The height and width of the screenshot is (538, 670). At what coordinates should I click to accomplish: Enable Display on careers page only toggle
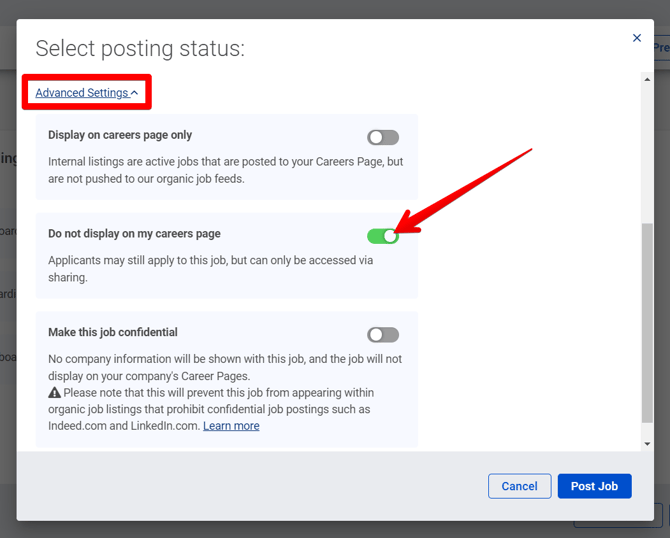pos(382,137)
